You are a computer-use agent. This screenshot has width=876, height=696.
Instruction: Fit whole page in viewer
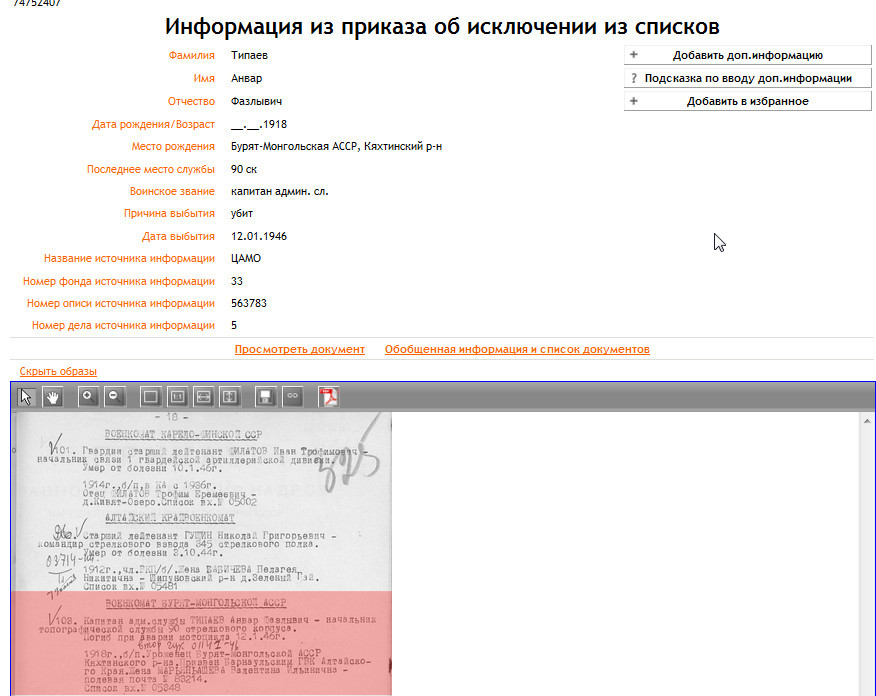pyautogui.click(x=151, y=397)
